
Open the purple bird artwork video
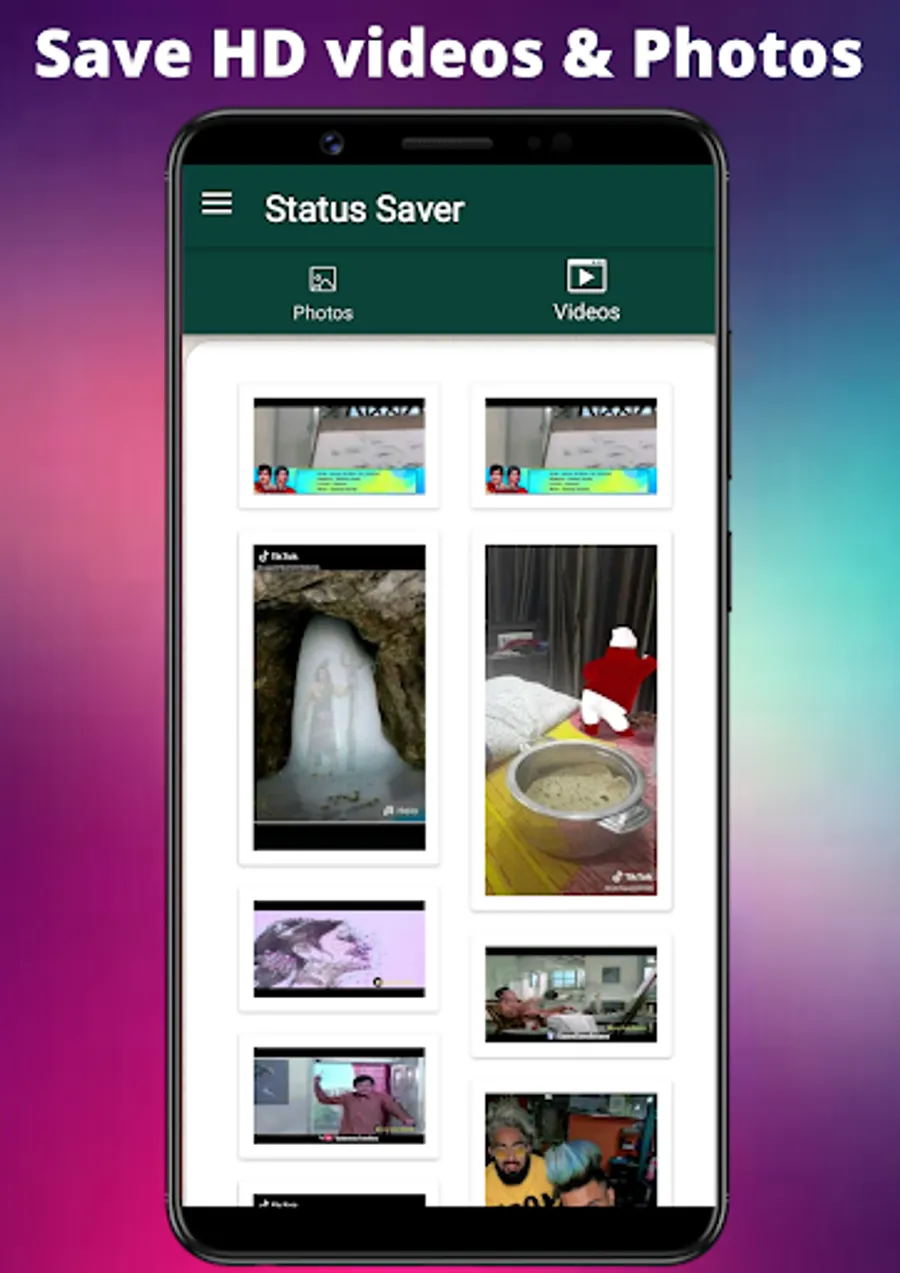pyautogui.click(x=339, y=948)
